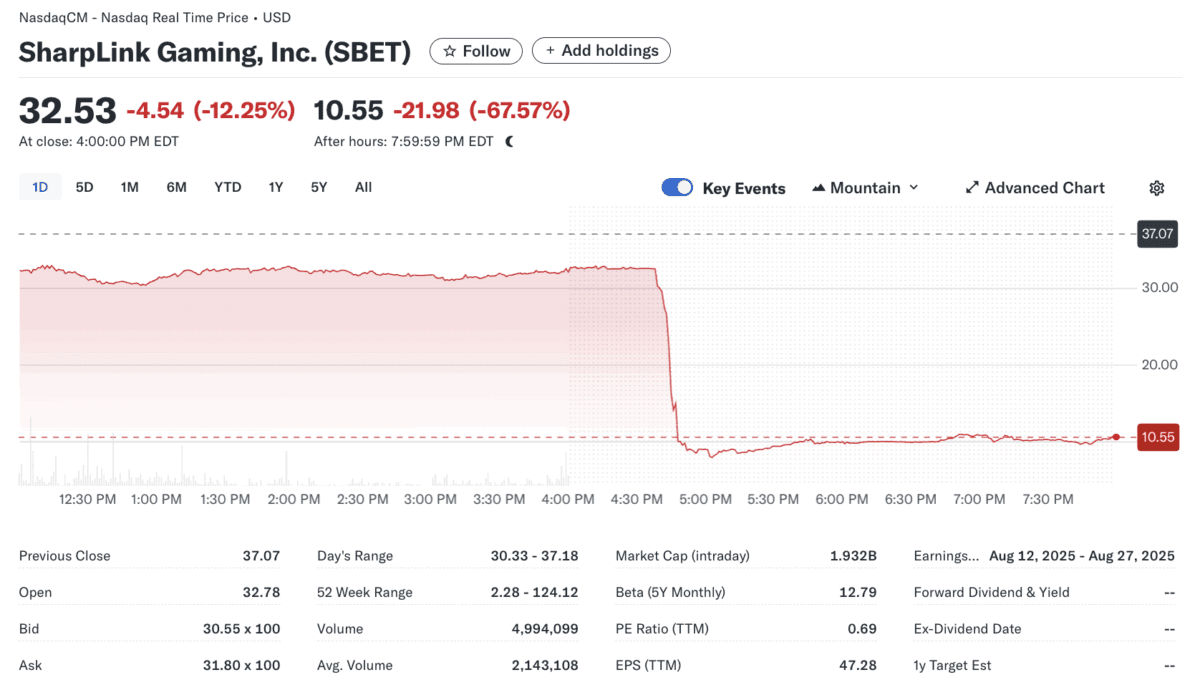Click the 4:00 PM time axis label

(x=567, y=499)
